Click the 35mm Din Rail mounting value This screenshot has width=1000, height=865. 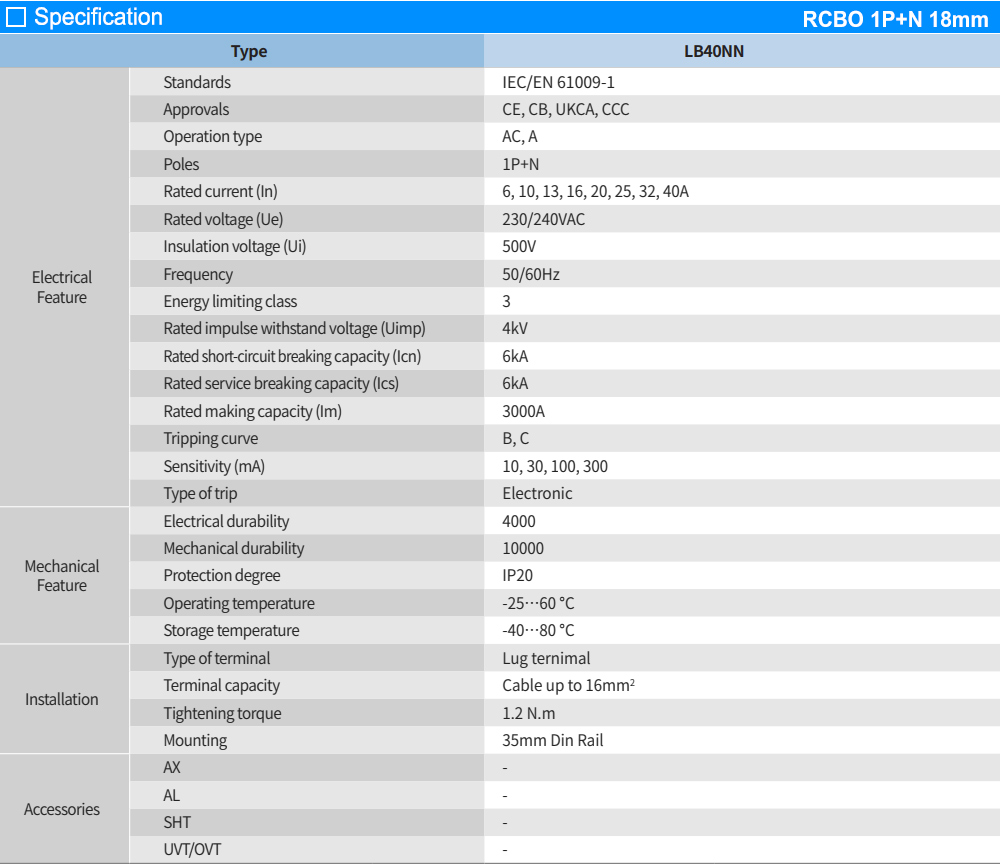[x=553, y=741]
